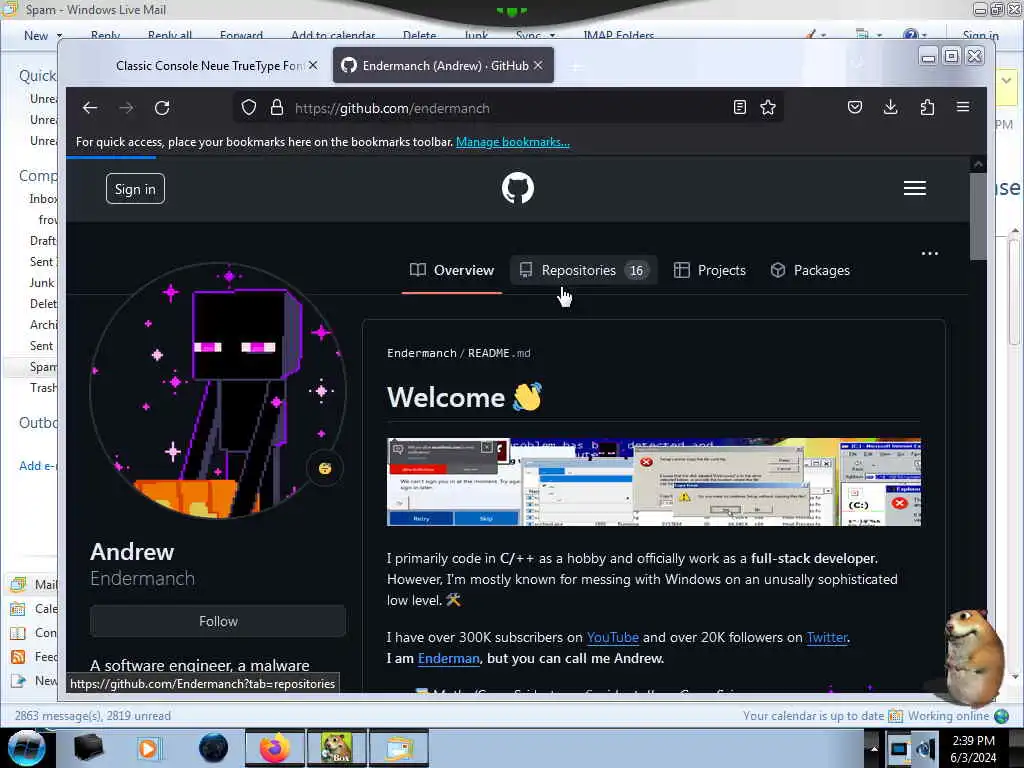Open Endermanch repository link in README header
The image size is (1024, 768).
coord(422,353)
